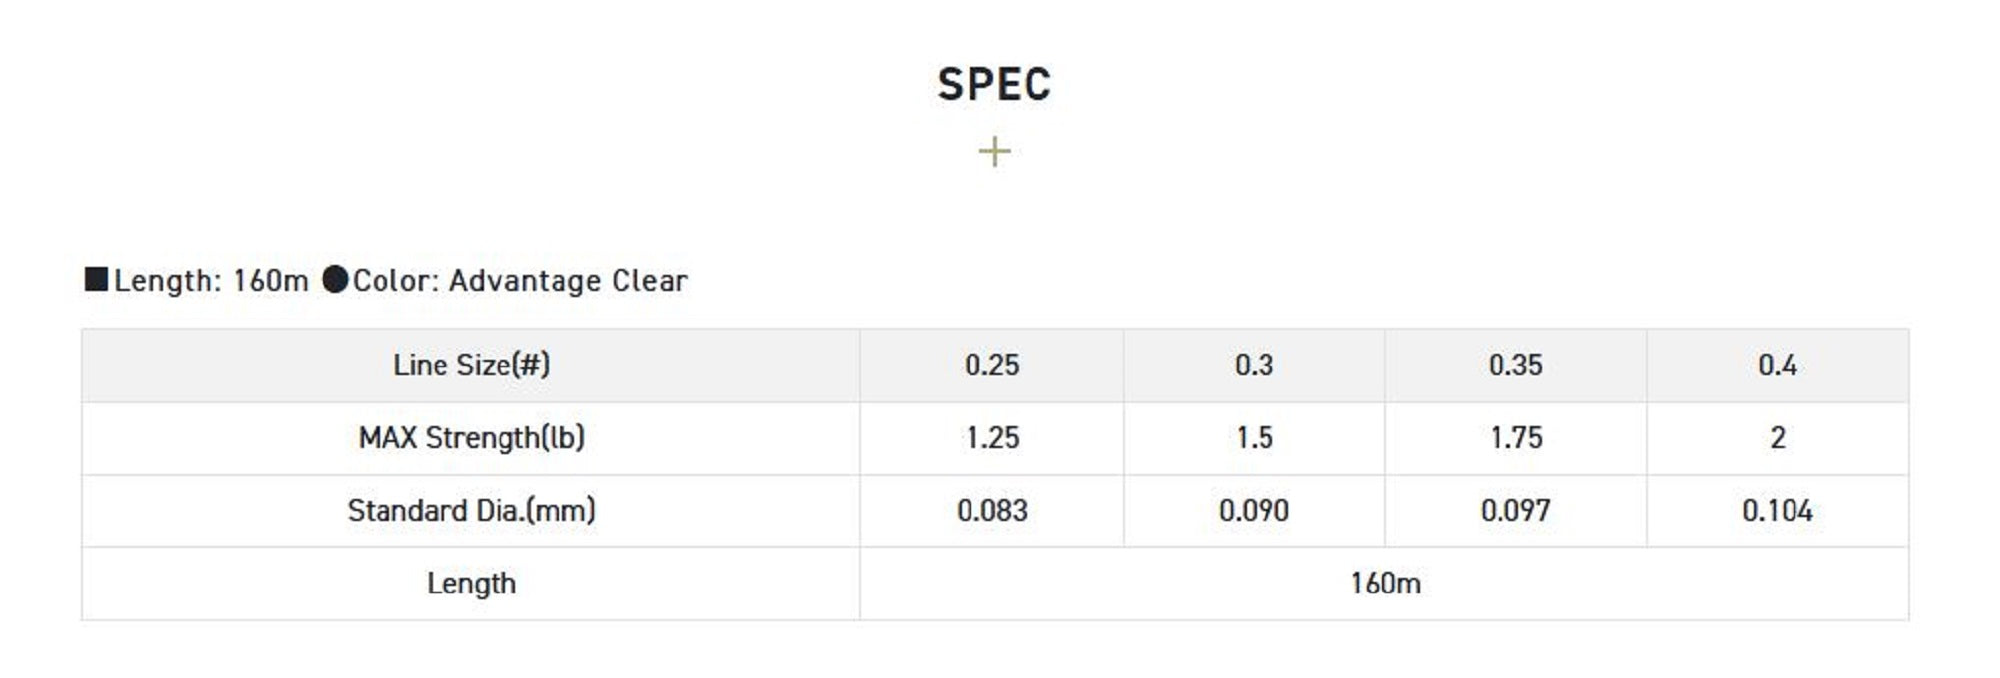Click the black square bullet before Length

click(96, 279)
